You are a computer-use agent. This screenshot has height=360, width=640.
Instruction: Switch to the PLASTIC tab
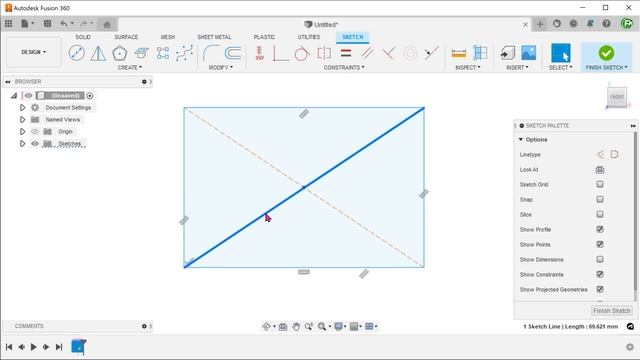pyautogui.click(x=264, y=37)
